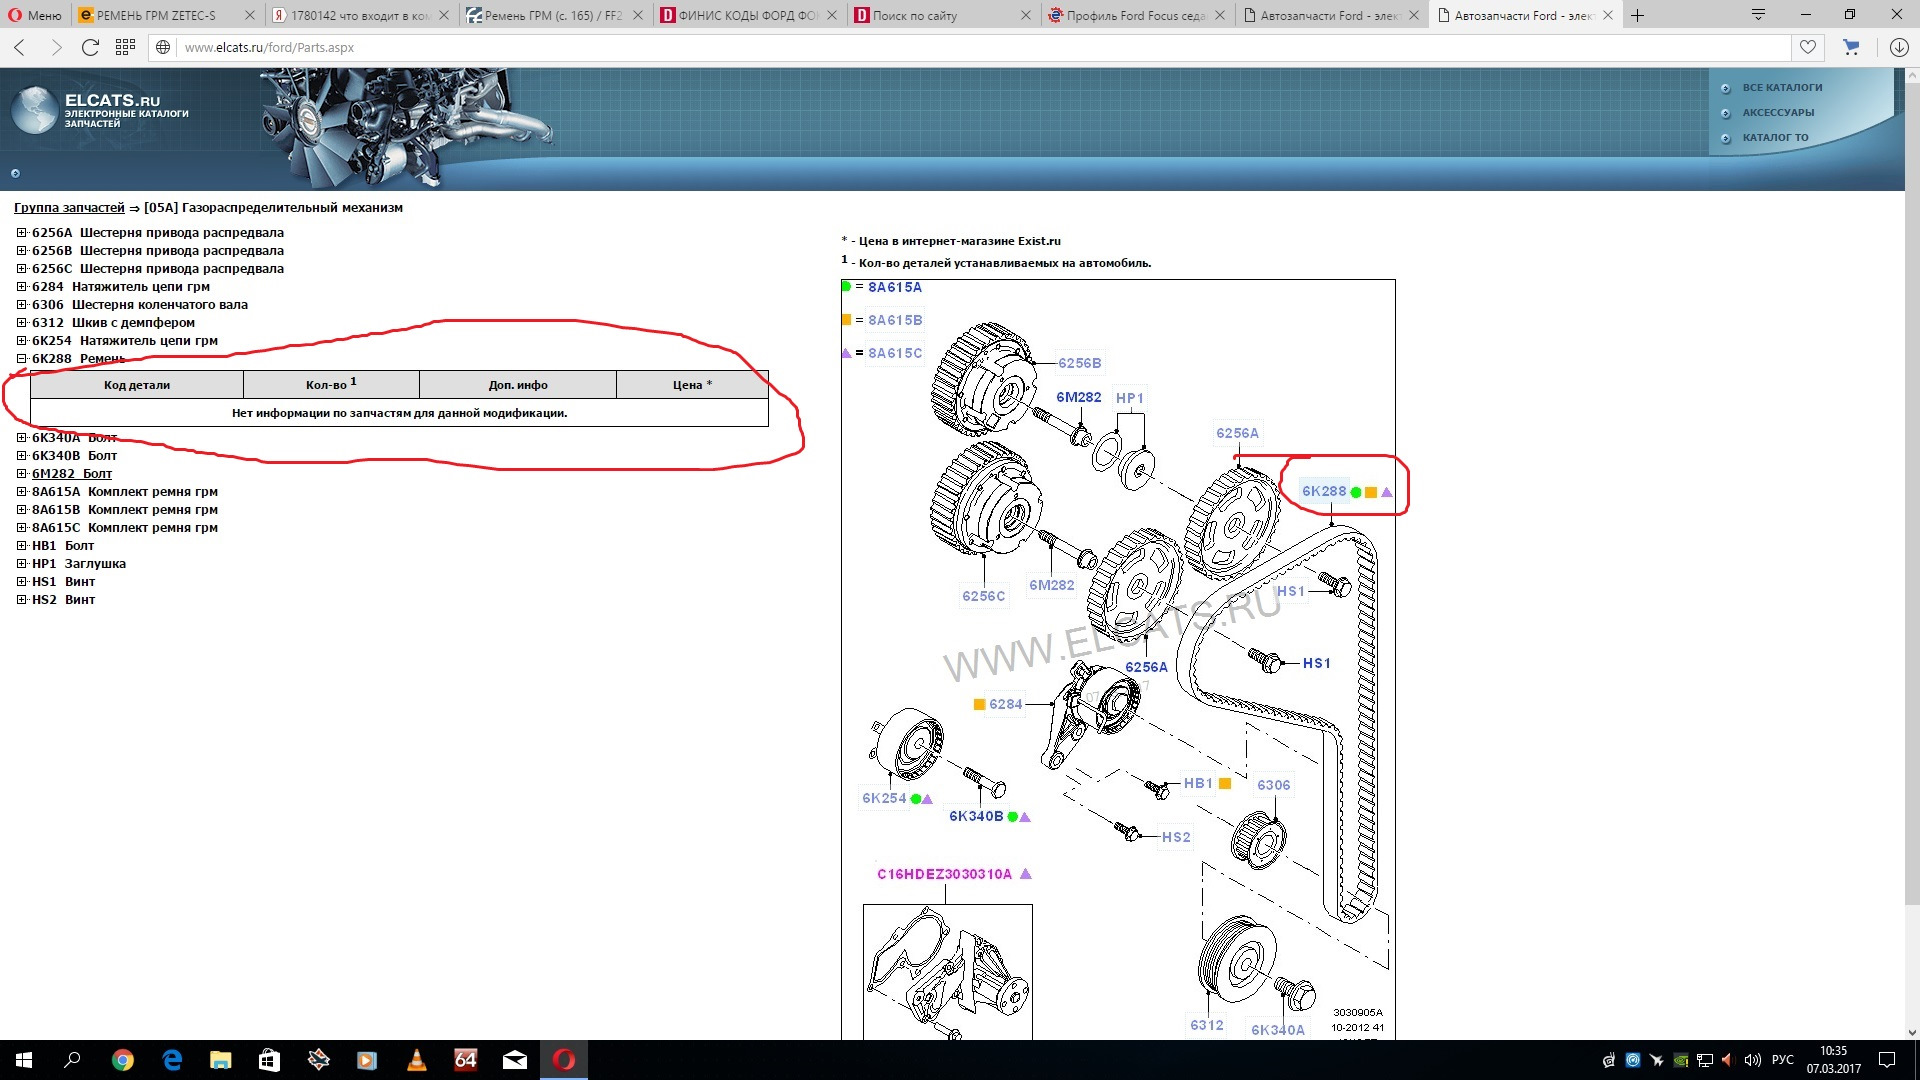Click C16HDEZ3030310A label in diagram
The height and width of the screenshot is (1080, 1920).
(x=945, y=874)
